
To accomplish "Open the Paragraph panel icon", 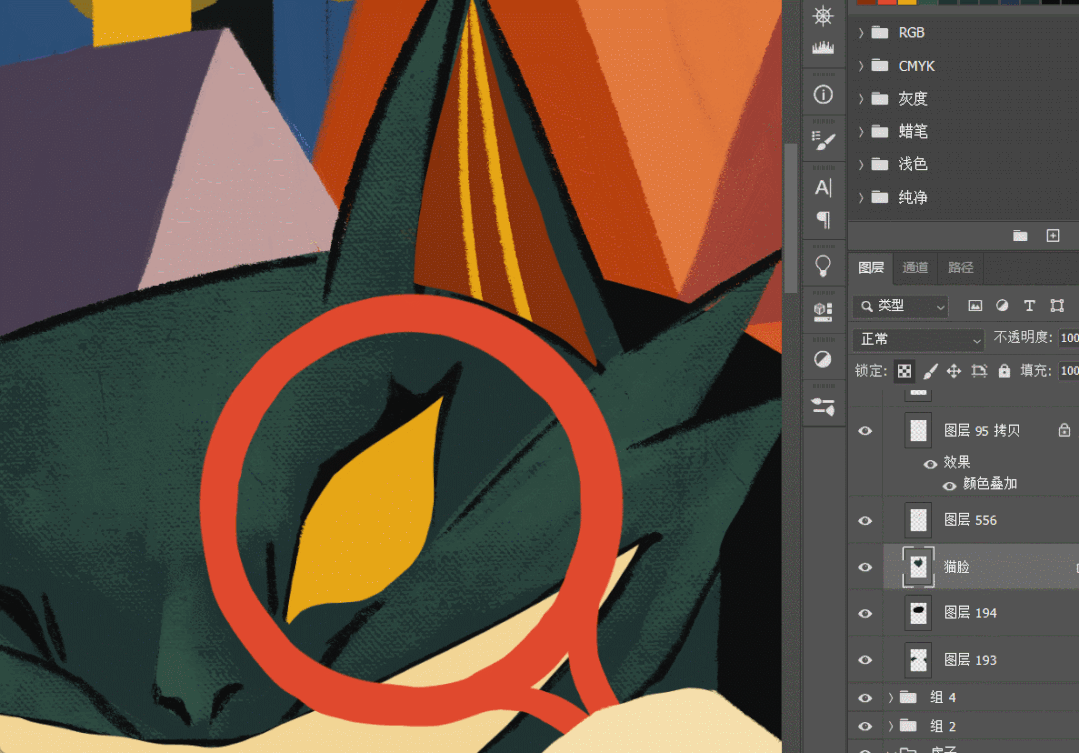I will point(823,220).
